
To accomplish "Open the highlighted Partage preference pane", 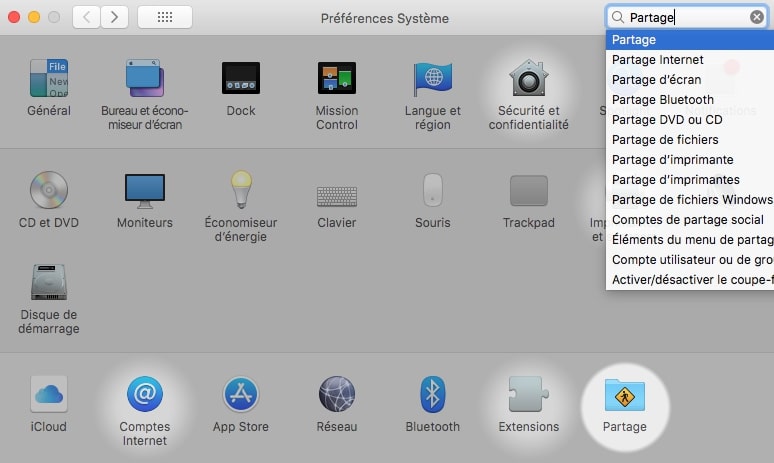I will [x=625, y=406].
